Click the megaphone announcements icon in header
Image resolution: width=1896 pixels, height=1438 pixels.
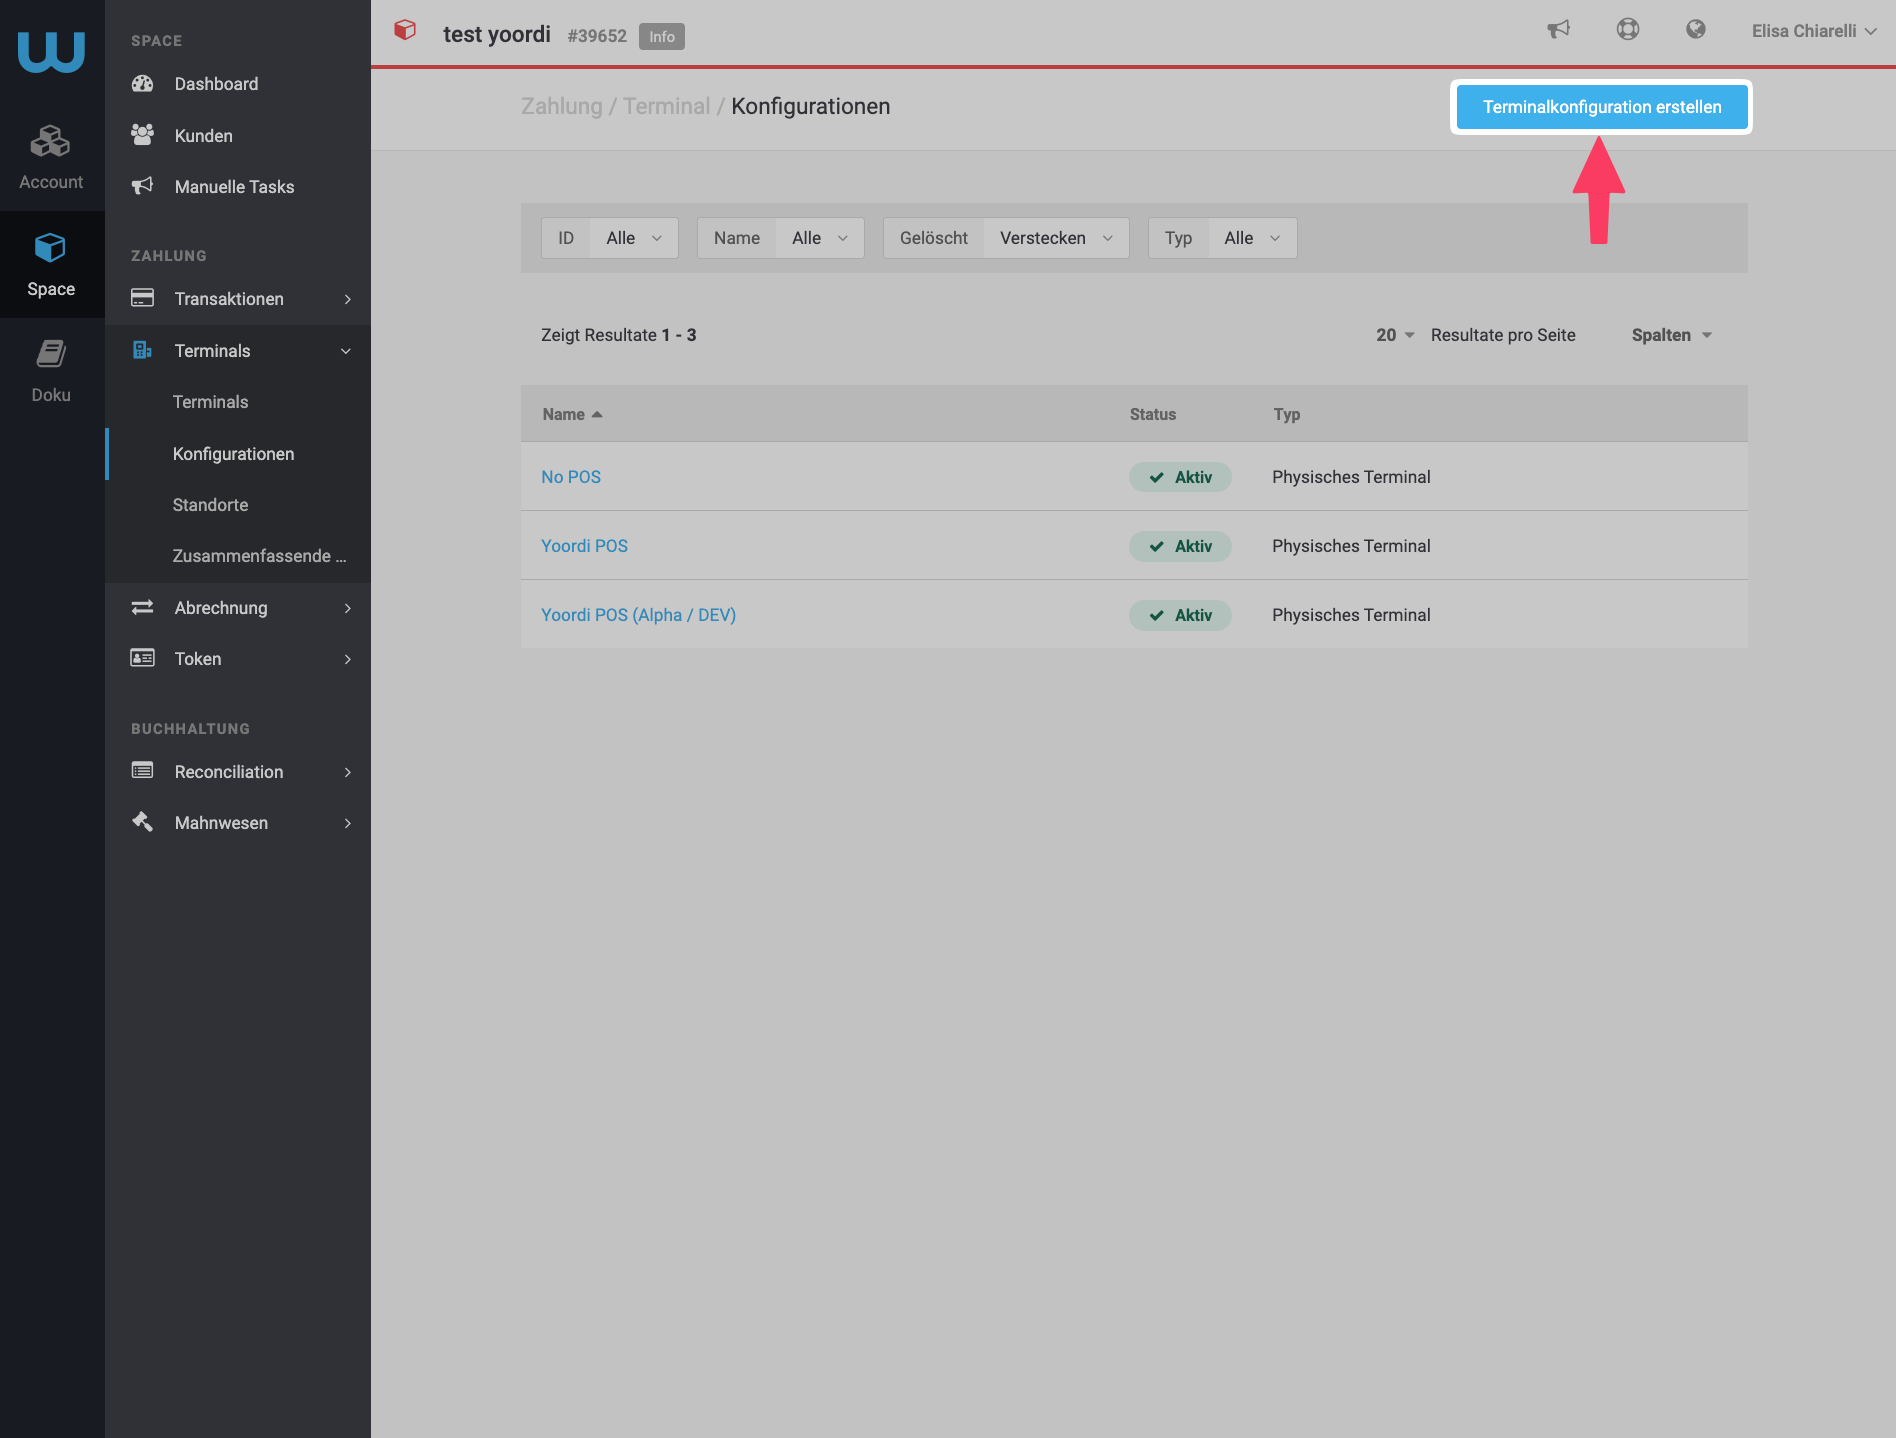tap(1558, 30)
